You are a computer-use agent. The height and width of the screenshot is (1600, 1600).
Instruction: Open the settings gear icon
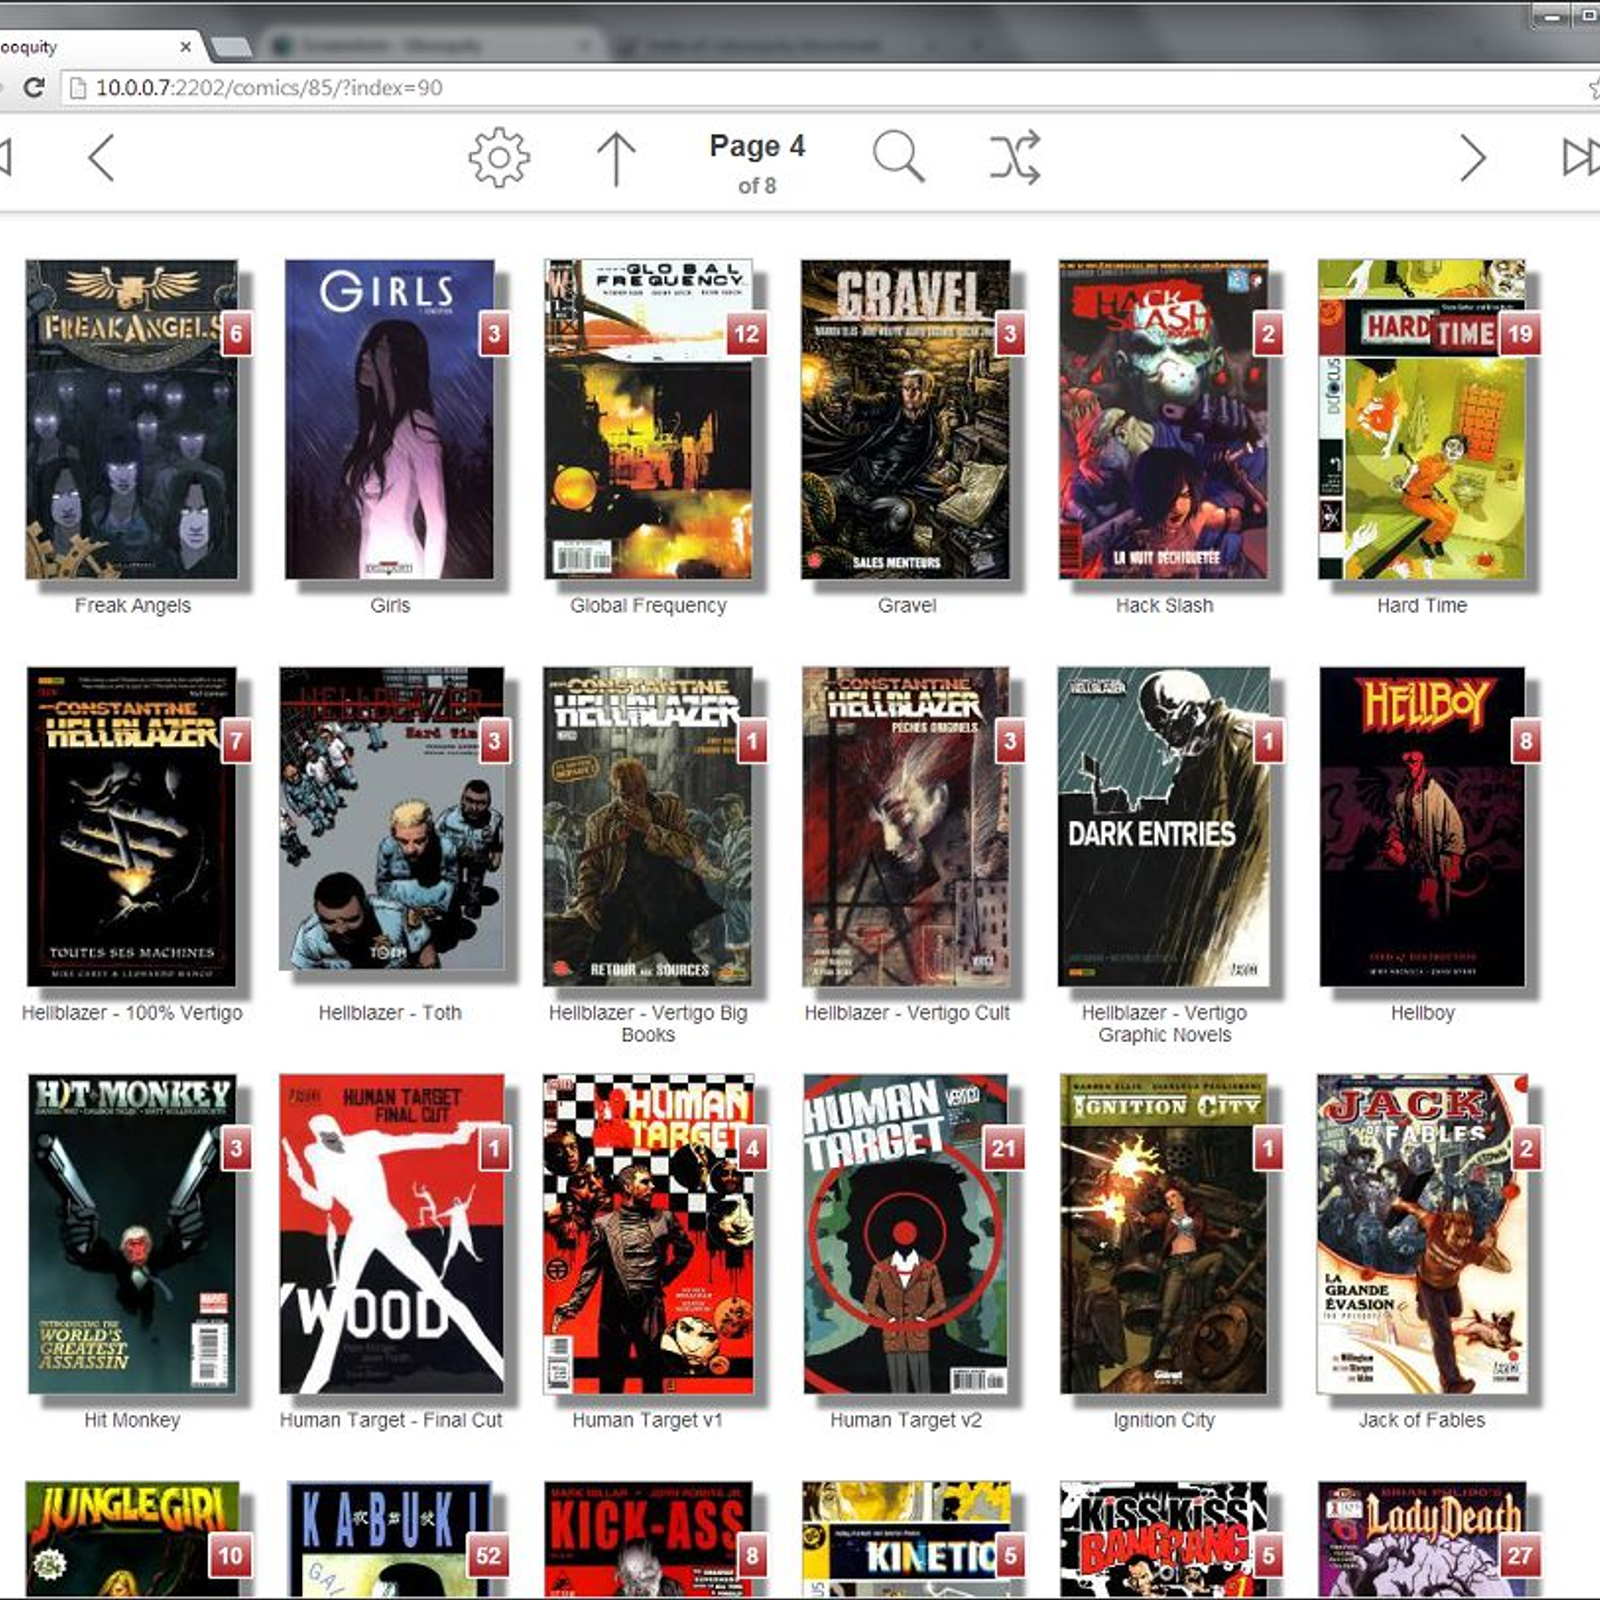point(499,158)
